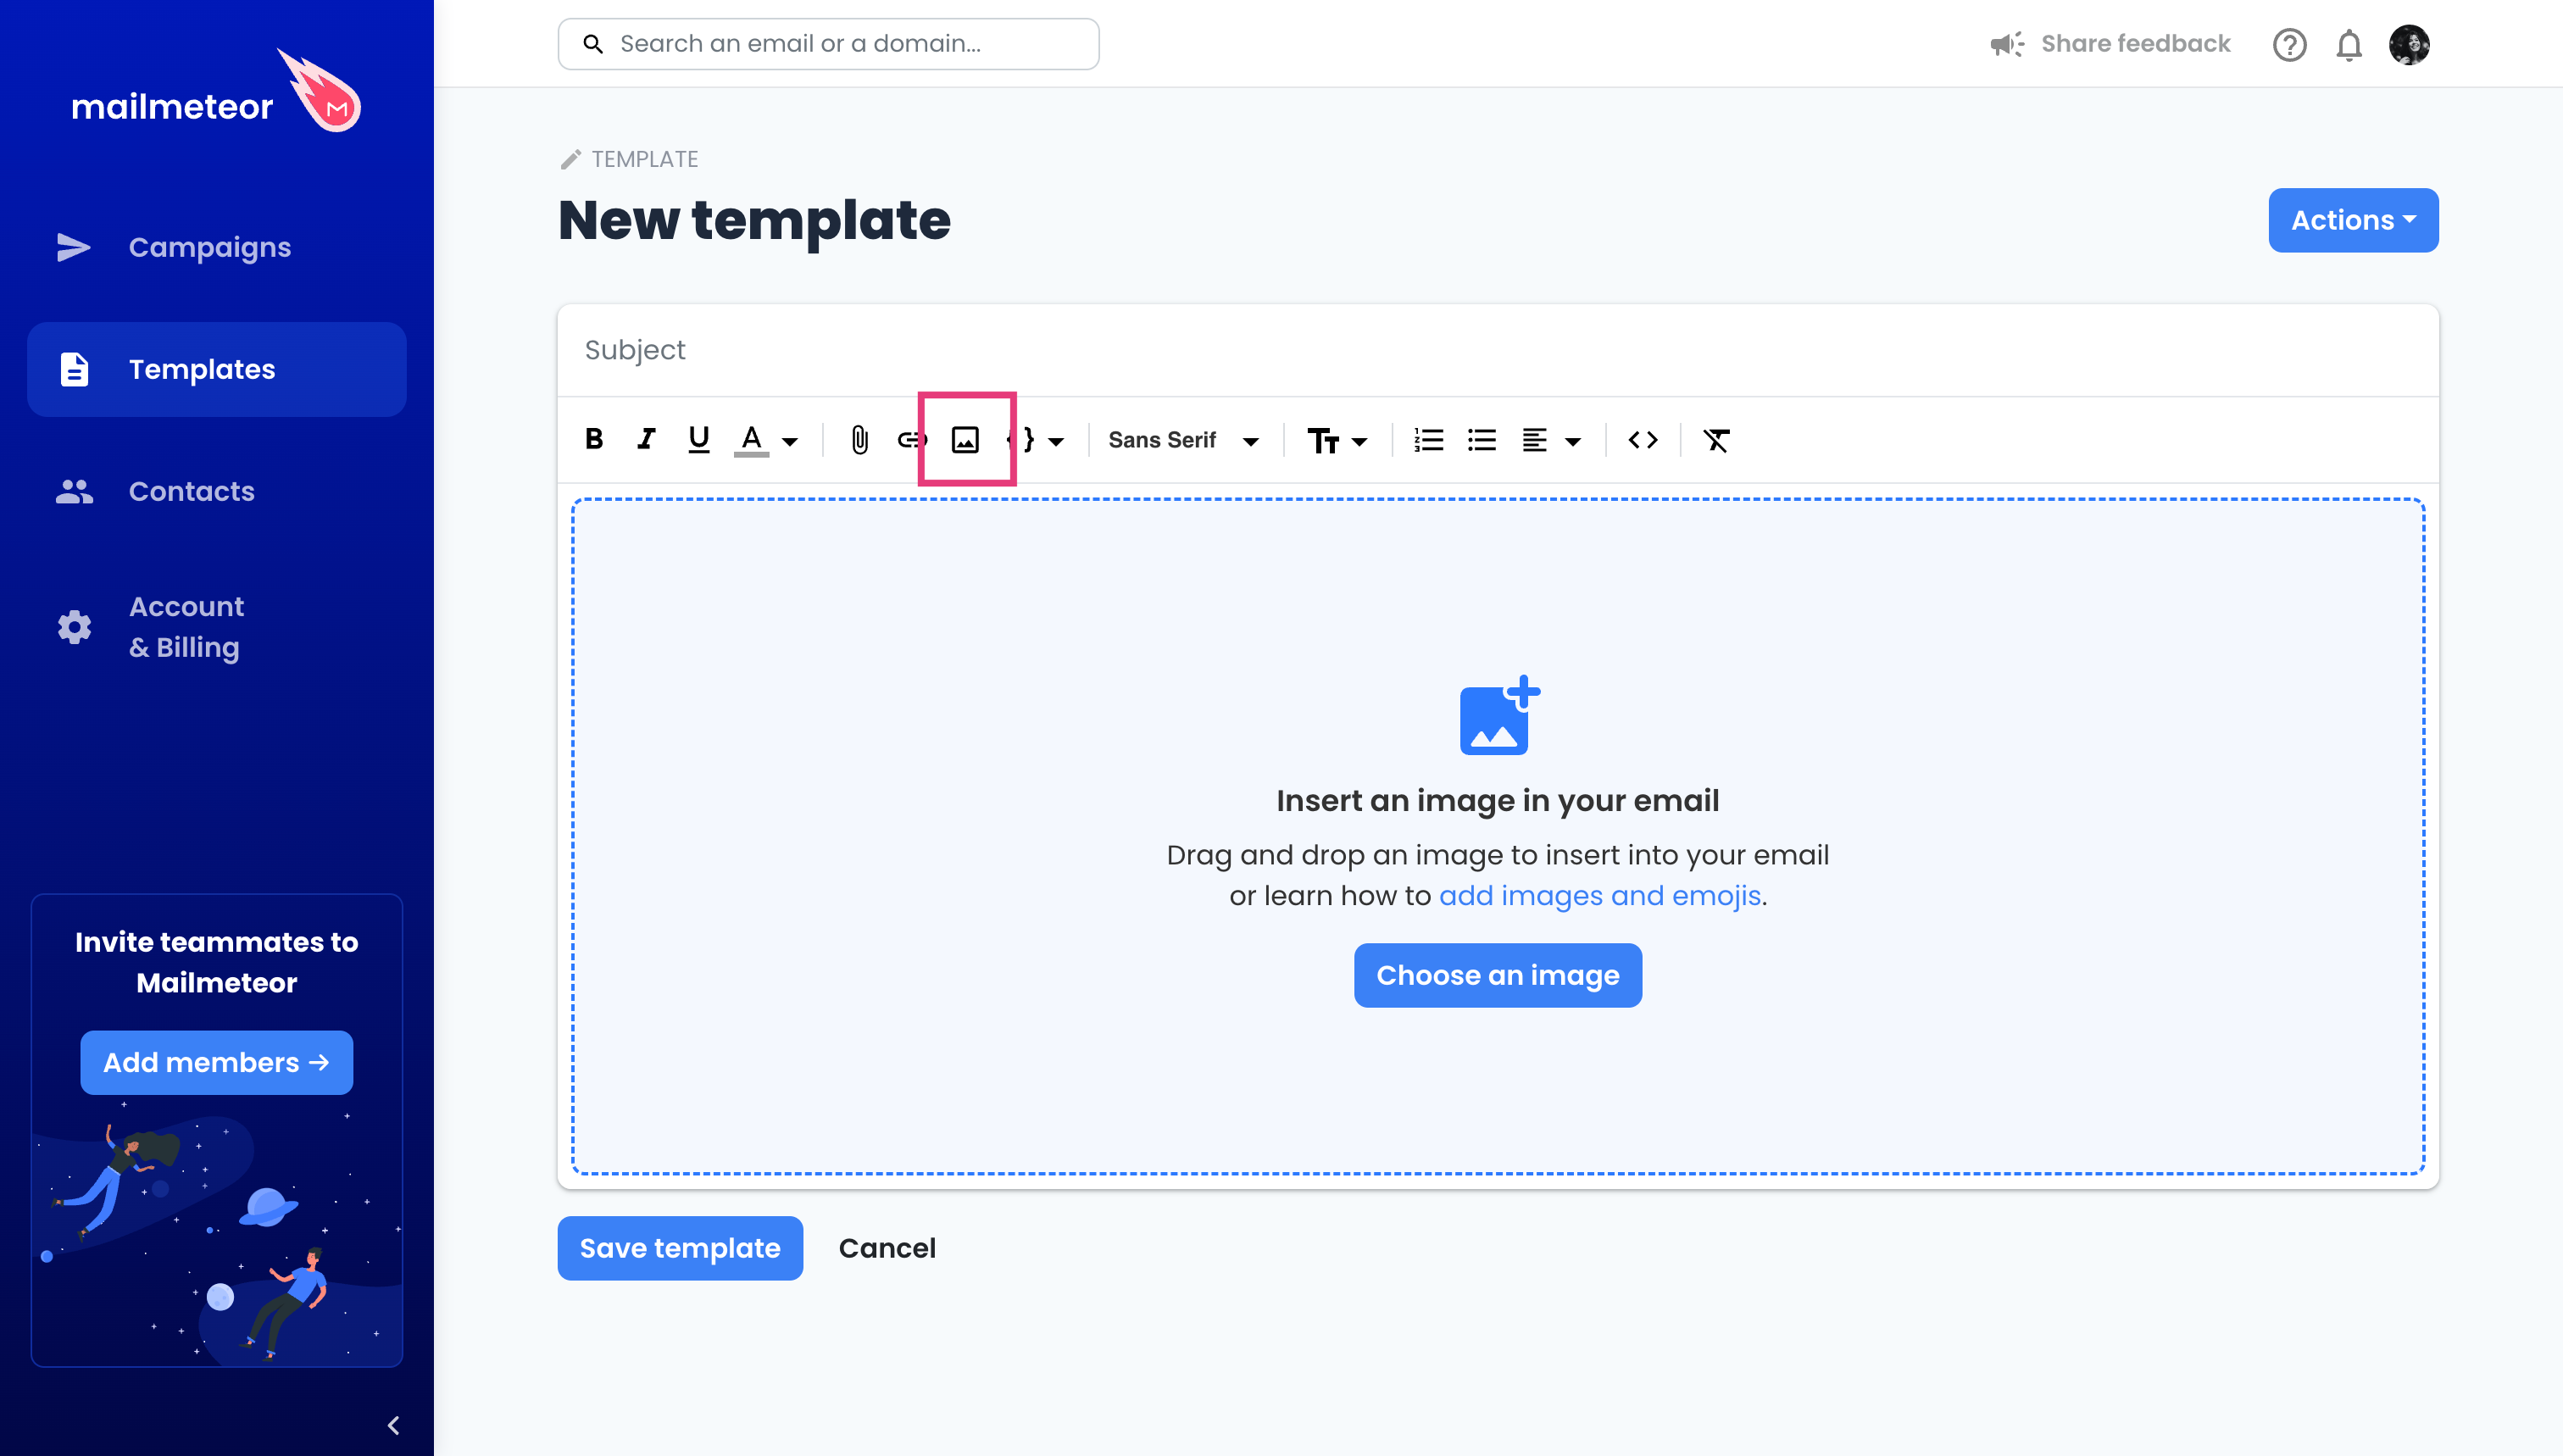2563x1456 pixels.
Task: Click the italic formatting icon
Action: click(646, 438)
